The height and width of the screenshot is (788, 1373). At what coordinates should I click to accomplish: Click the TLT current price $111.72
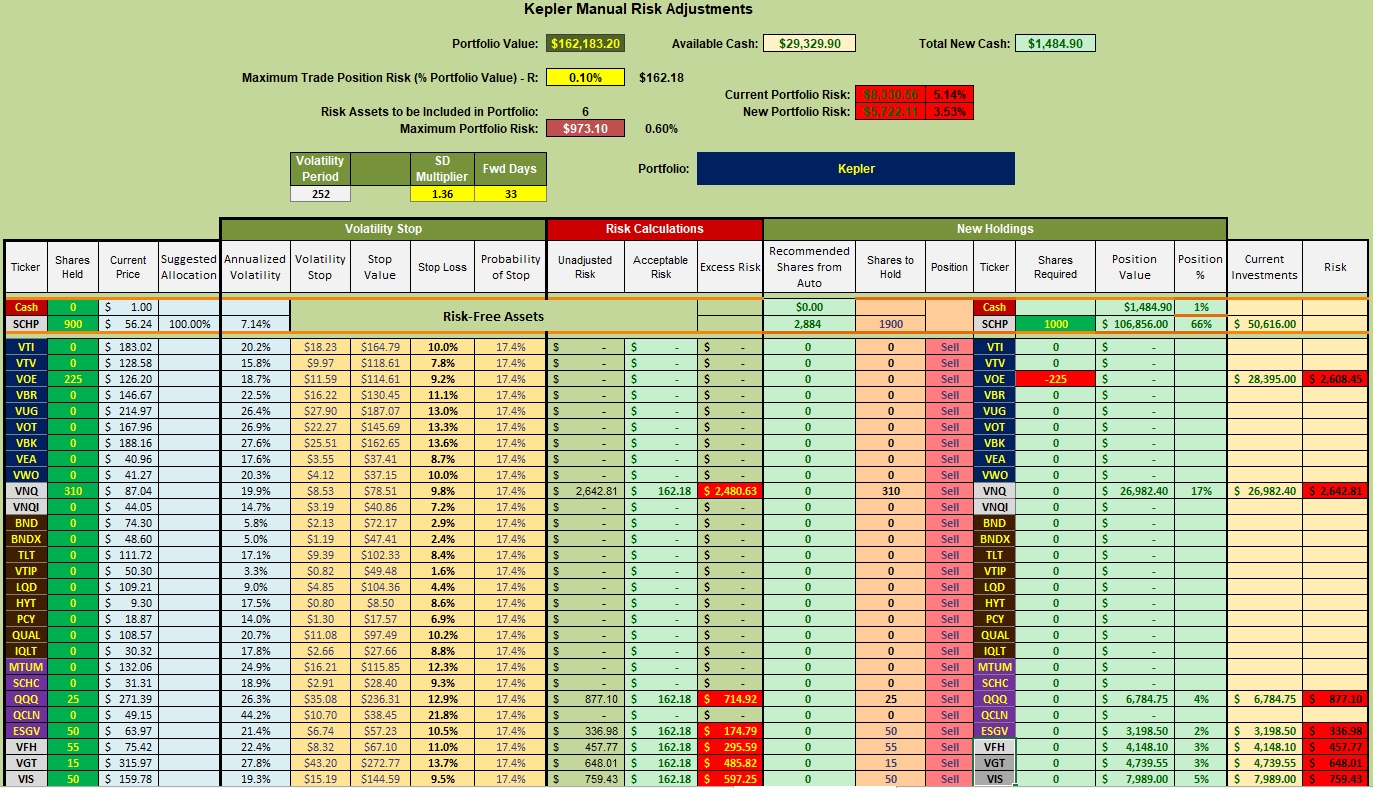click(x=128, y=555)
